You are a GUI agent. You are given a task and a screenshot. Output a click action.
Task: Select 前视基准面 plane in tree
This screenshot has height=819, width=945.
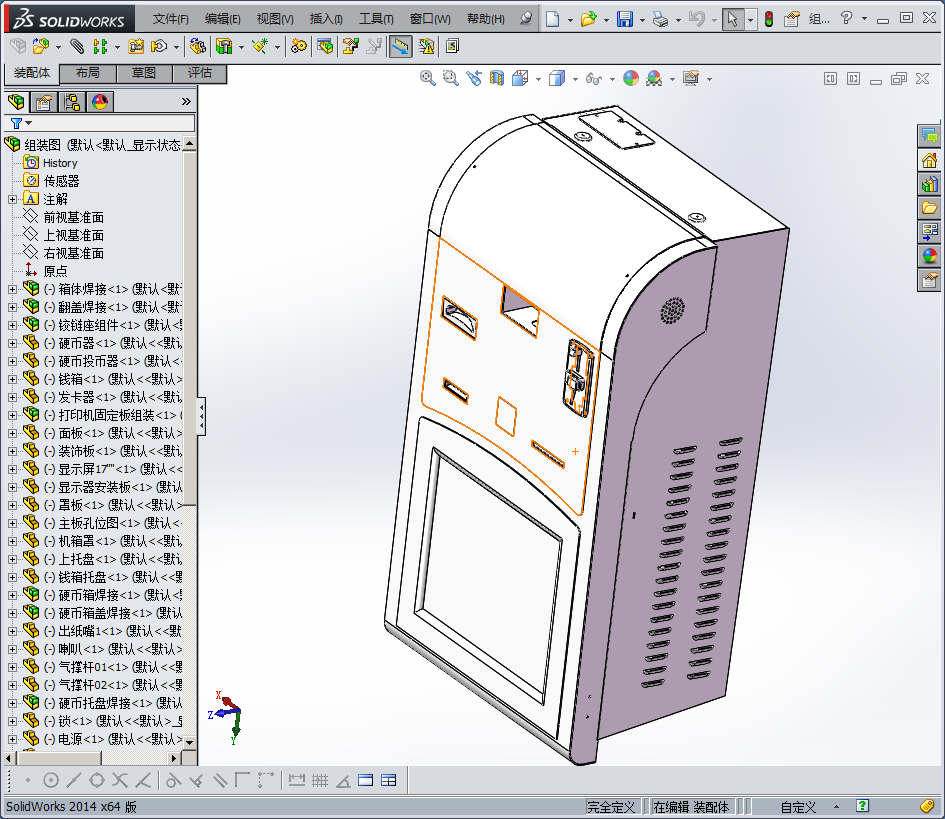[x=74, y=217]
